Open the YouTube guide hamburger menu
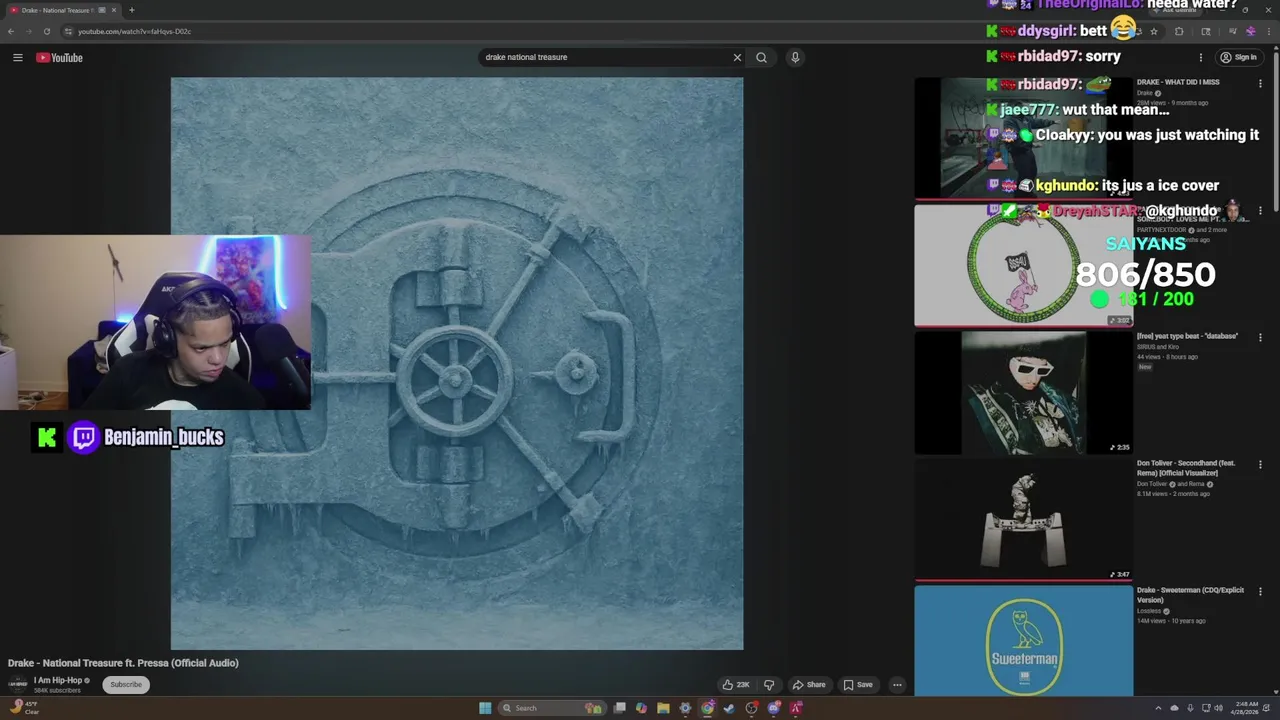 17,57
